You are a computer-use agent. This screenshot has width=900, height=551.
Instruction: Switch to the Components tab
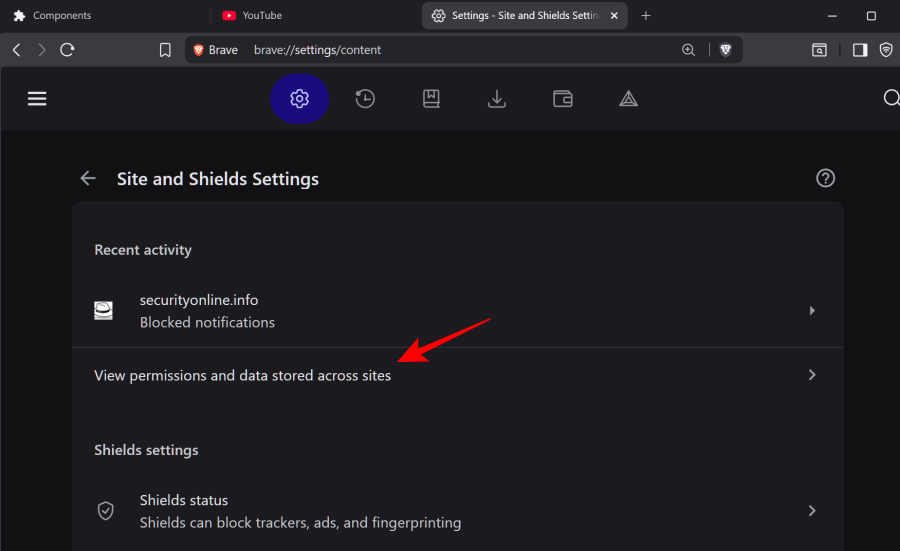[62, 16]
